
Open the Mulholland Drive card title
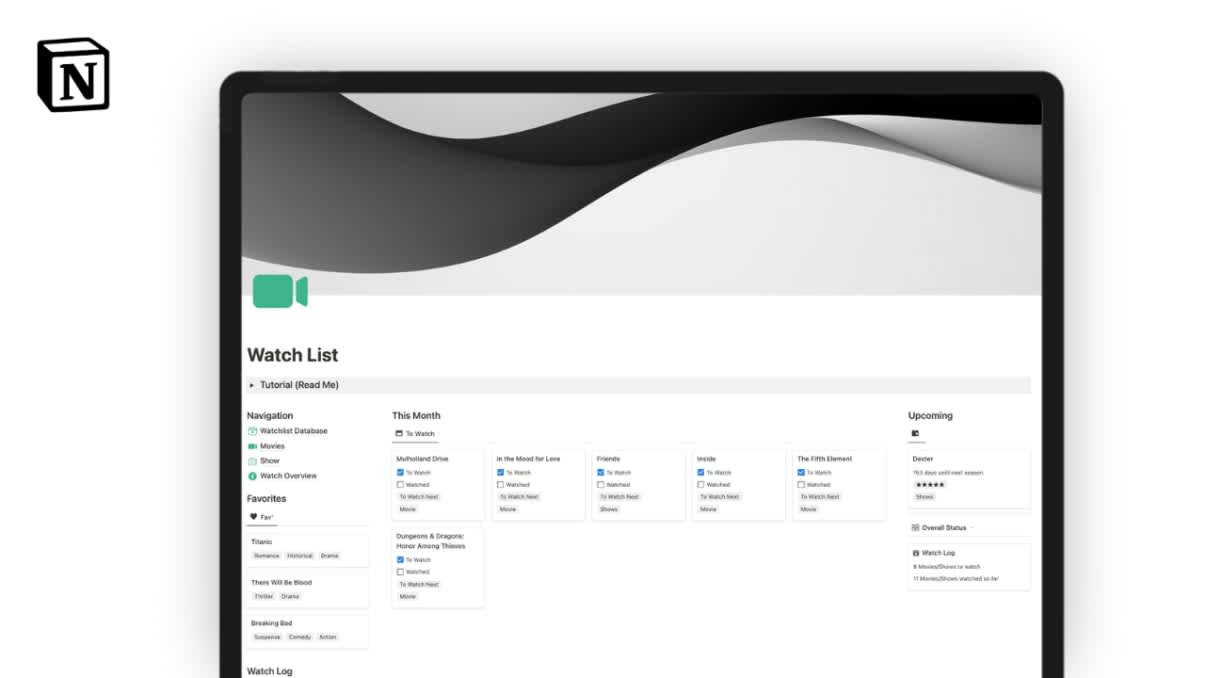422,459
